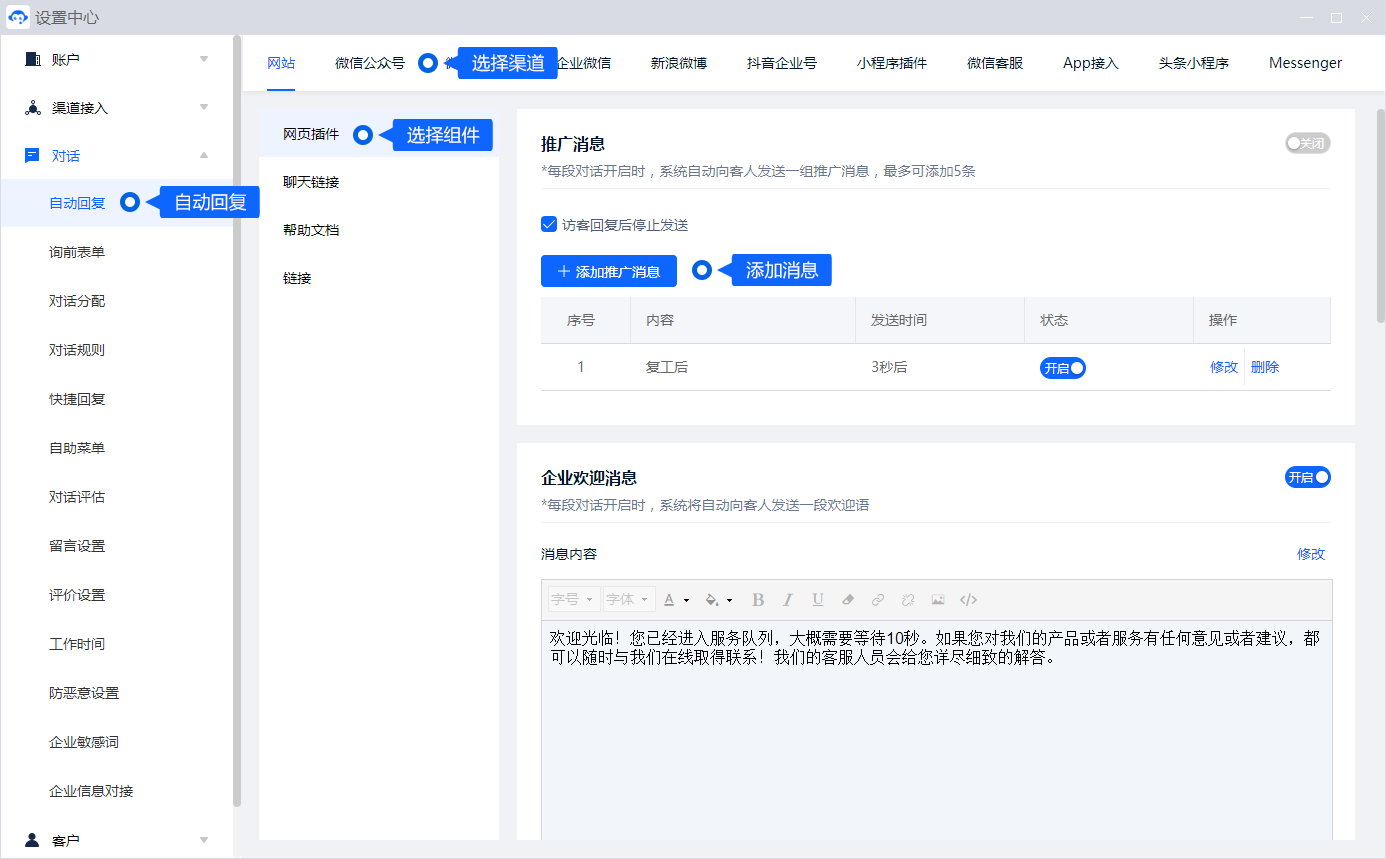Disable the 企业欢迎消息 switch
Viewport: 1386px width, 859px height.
pos(1307,478)
